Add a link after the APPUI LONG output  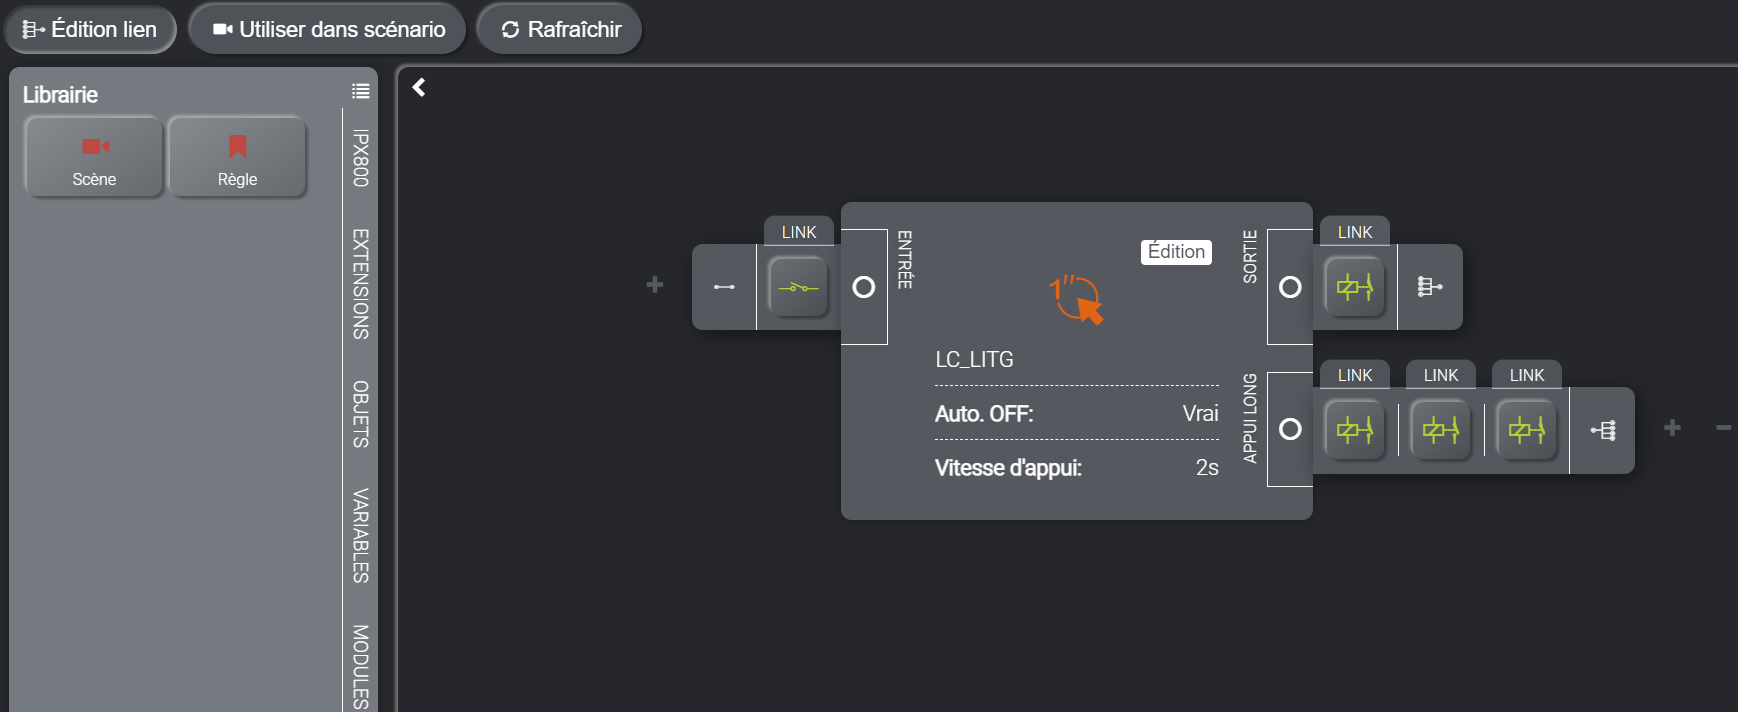coord(1672,428)
